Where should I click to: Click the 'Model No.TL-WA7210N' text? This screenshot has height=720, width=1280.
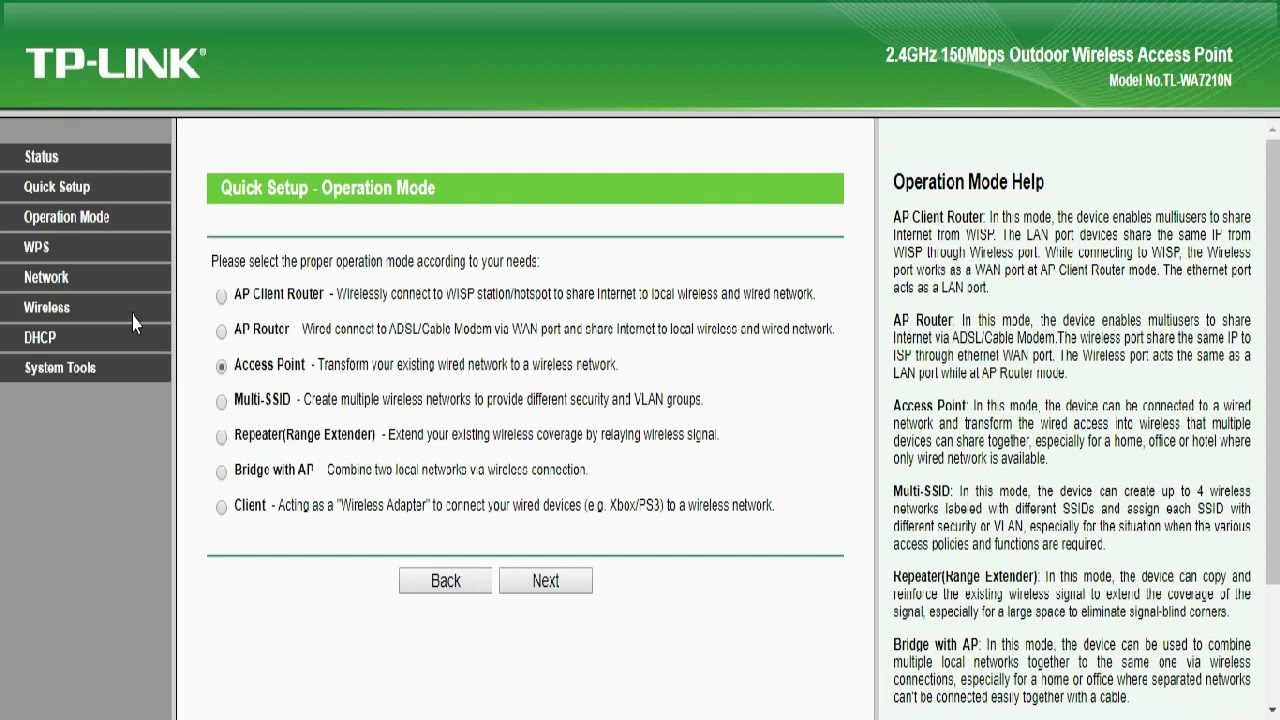[1170, 80]
